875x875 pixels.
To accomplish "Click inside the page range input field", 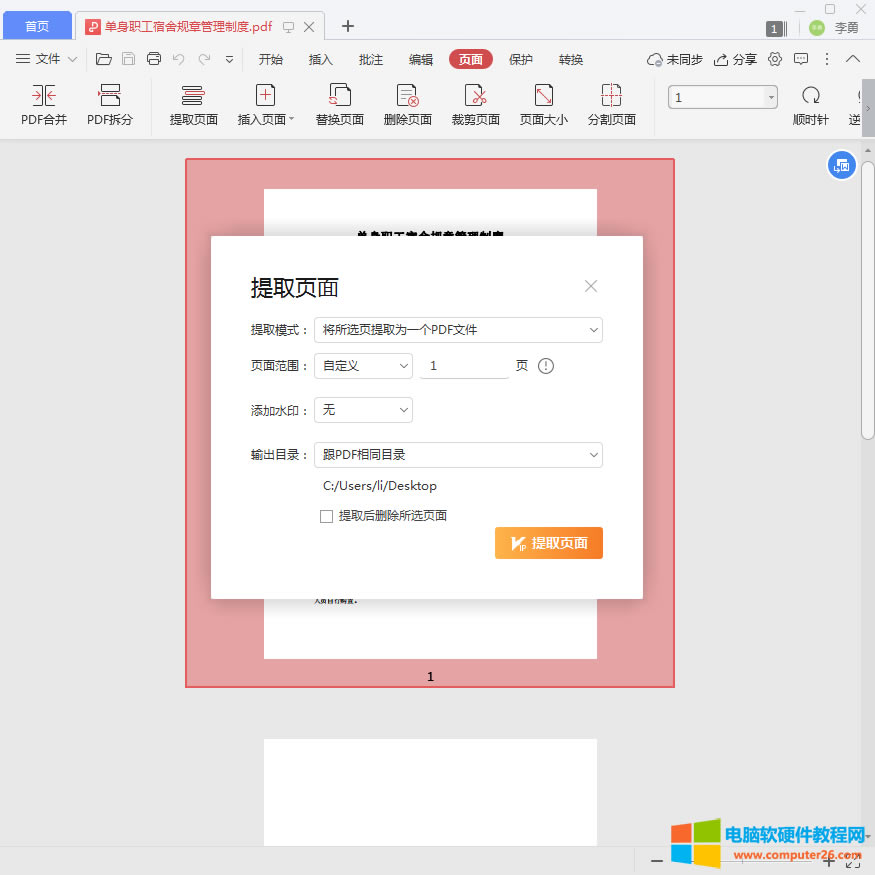I will (x=466, y=366).
